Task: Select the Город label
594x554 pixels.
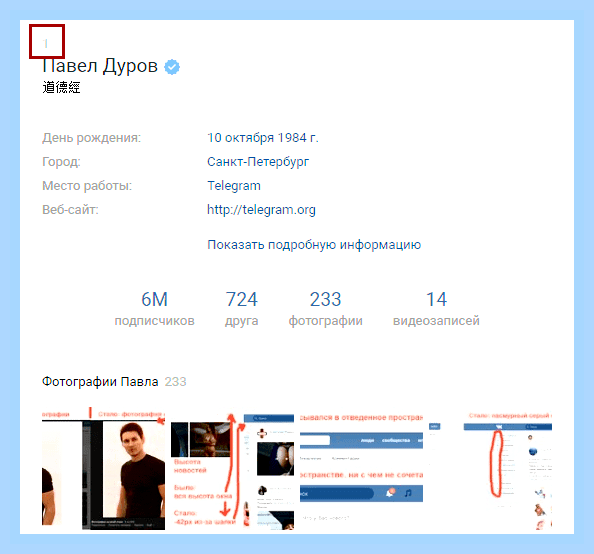Action: (61, 162)
